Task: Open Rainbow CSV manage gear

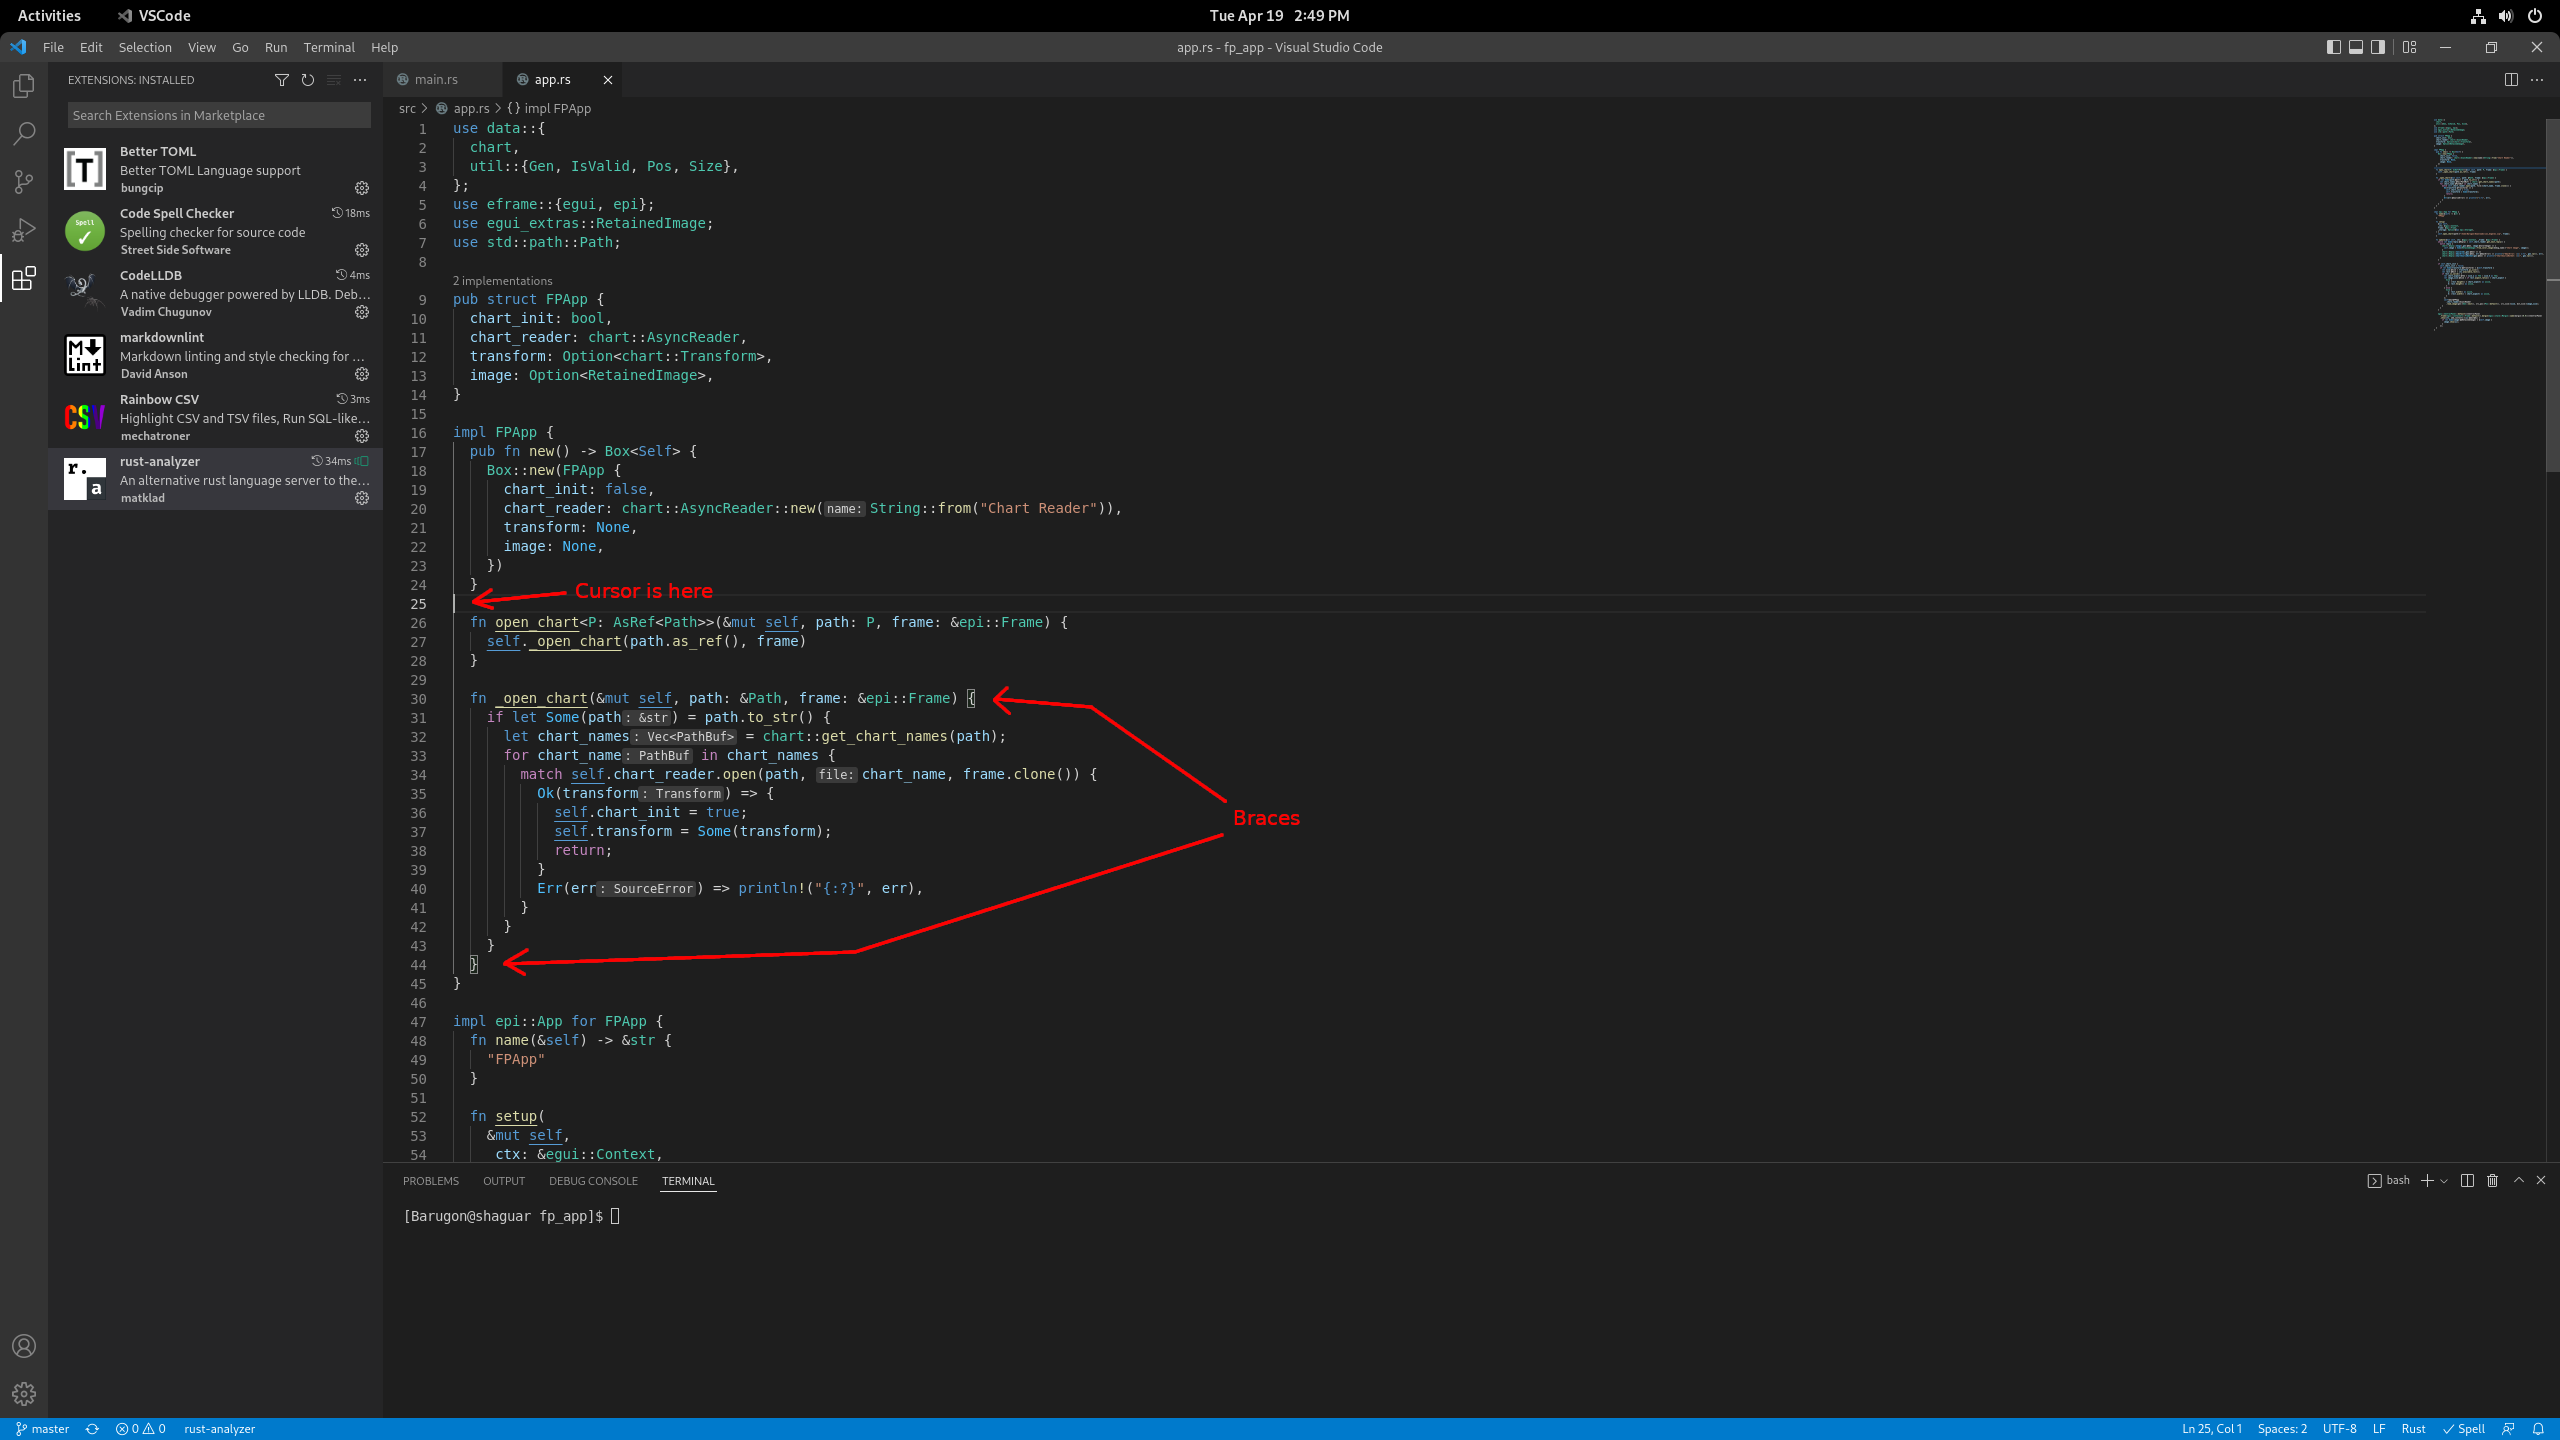Action: point(362,436)
